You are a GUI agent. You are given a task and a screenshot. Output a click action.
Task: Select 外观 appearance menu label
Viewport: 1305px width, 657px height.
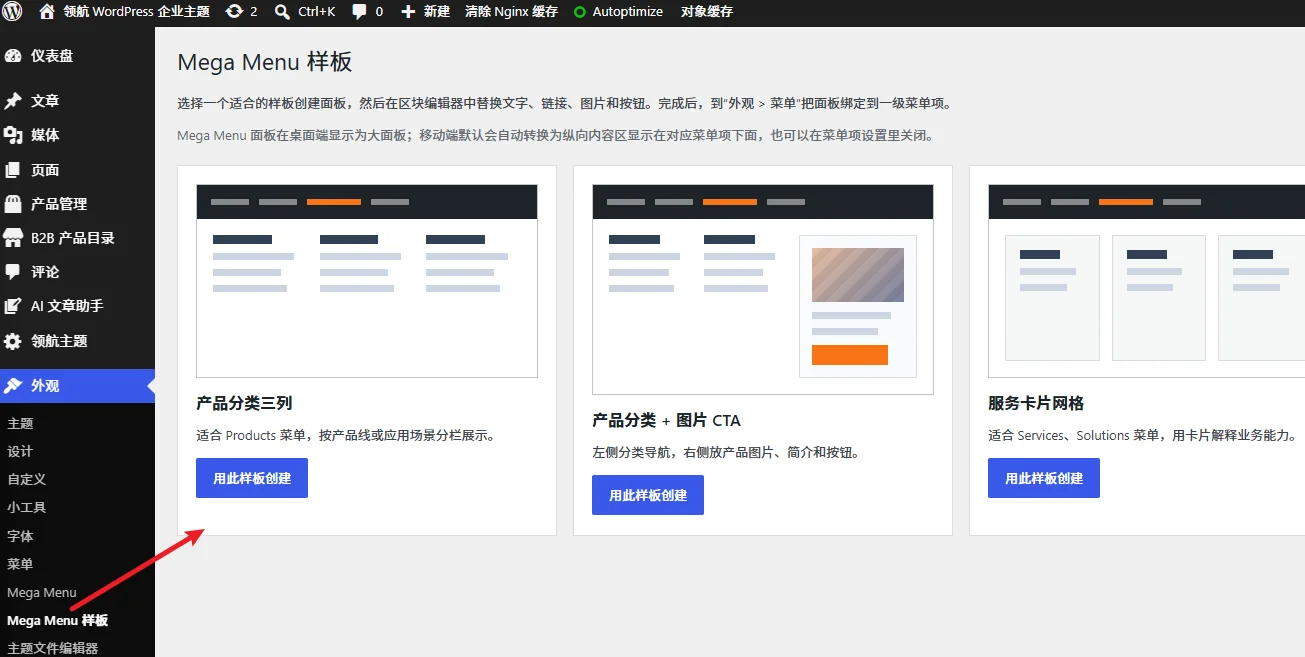[x=45, y=386]
